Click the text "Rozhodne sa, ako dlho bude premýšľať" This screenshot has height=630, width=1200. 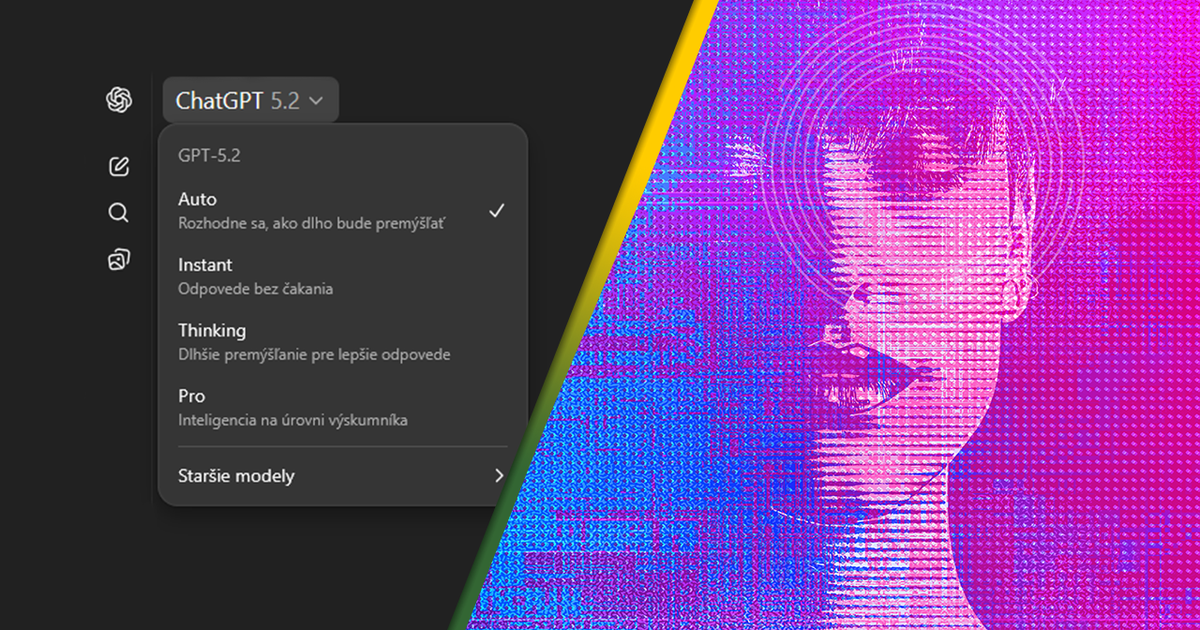click(311, 224)
